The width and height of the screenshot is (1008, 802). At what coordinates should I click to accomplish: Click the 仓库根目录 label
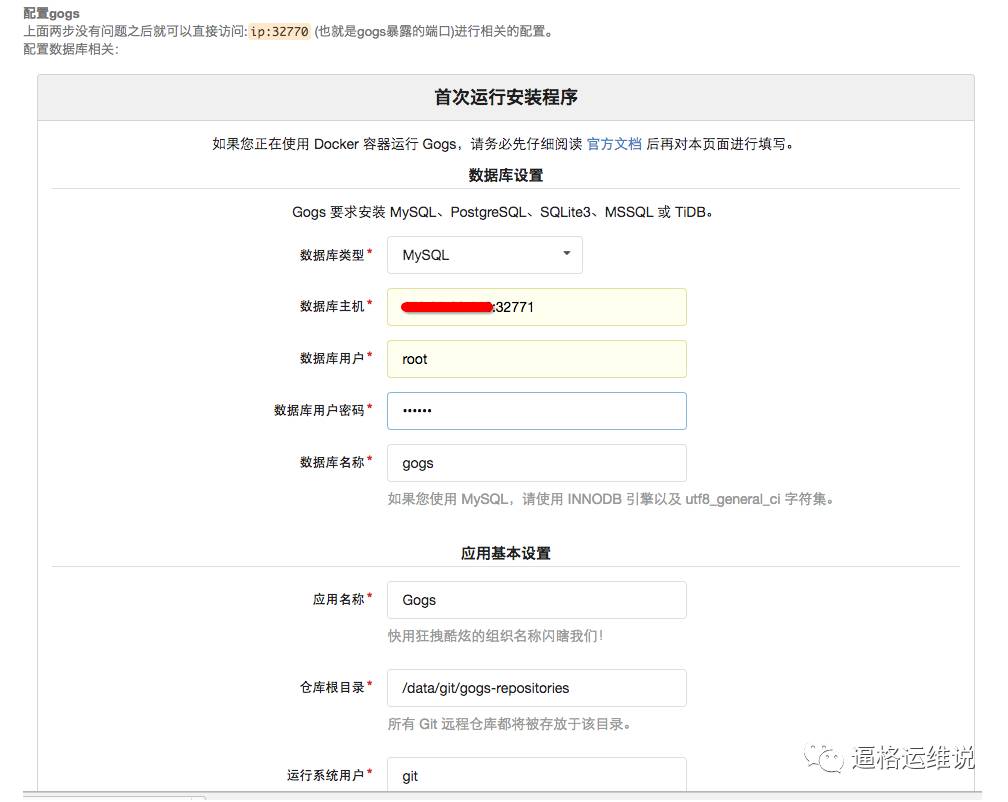(x=332, y=687)
